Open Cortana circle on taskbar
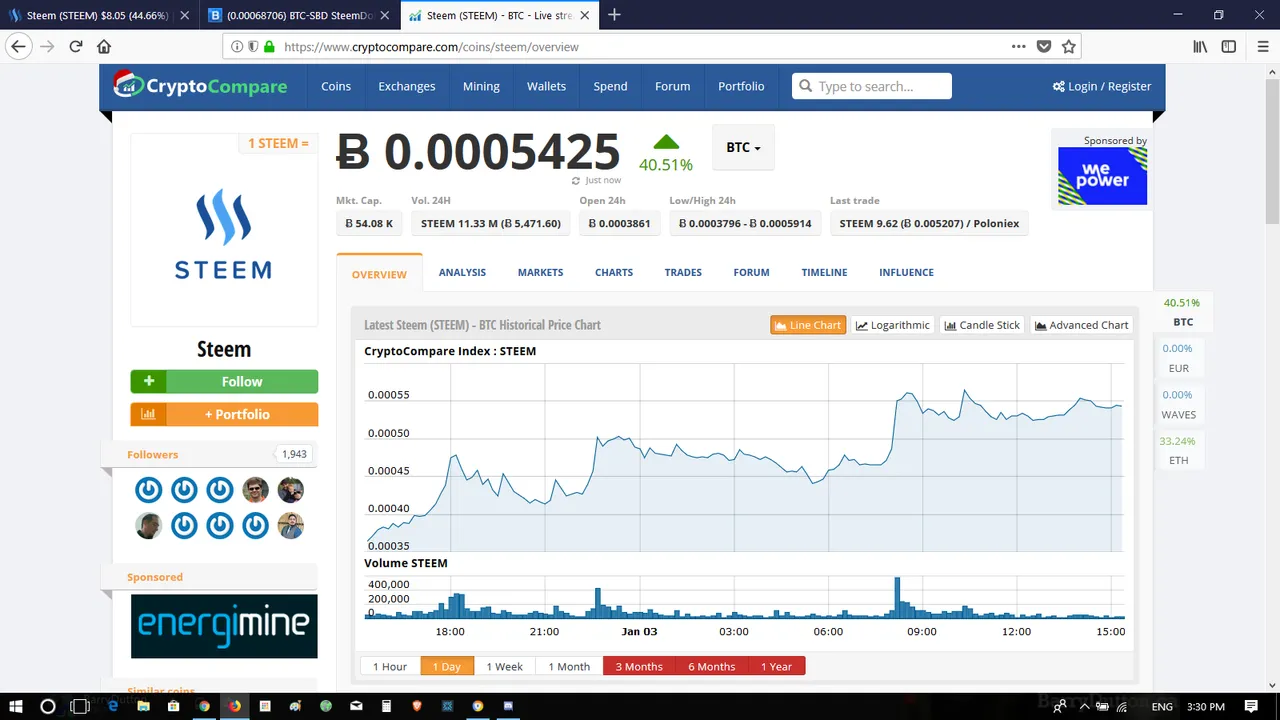Screen dimensions: 1280x720 [47, 706]
